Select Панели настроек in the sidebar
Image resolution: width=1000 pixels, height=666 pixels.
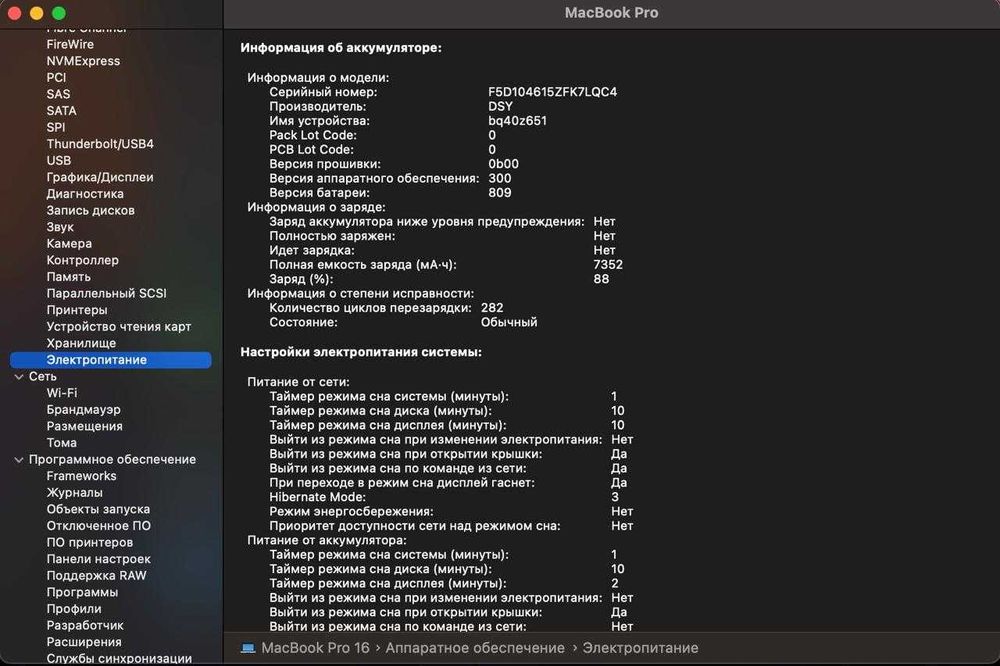point(98,558)
